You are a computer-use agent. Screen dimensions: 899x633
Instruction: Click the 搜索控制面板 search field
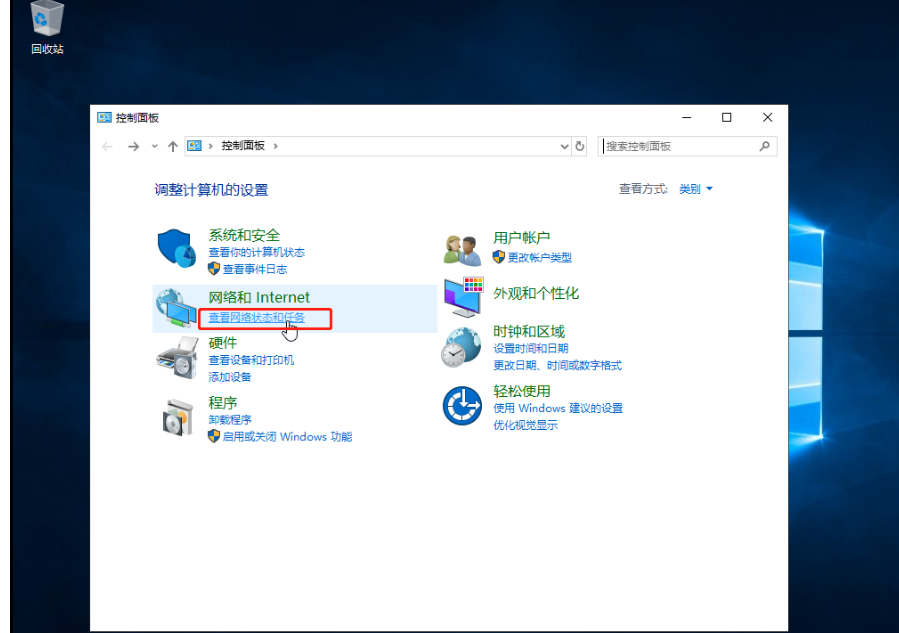coord(679,146)
